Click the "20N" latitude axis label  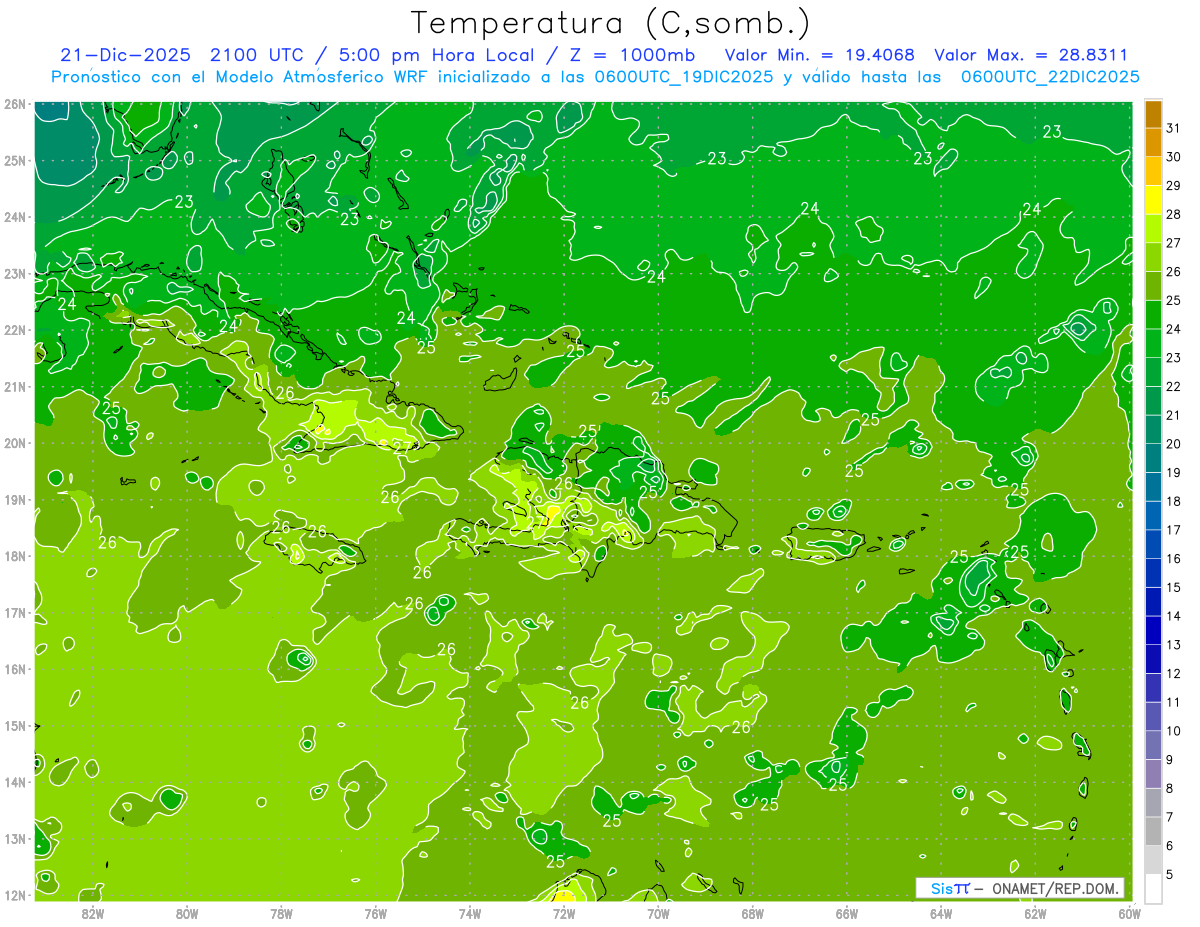[14, 443]
